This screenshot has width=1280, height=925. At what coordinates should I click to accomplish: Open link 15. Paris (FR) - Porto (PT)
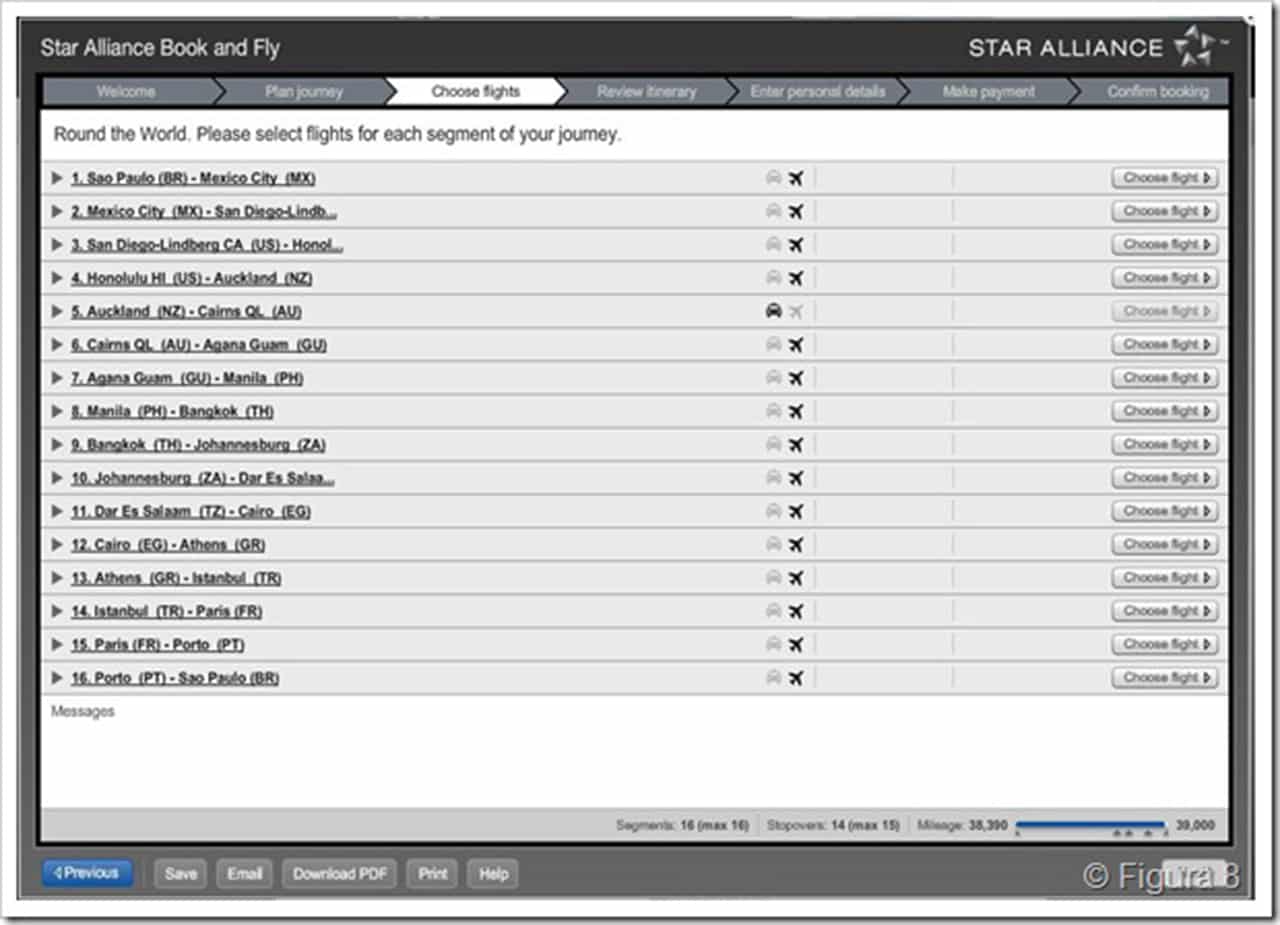pyautogui.click(x=158, y=645)
